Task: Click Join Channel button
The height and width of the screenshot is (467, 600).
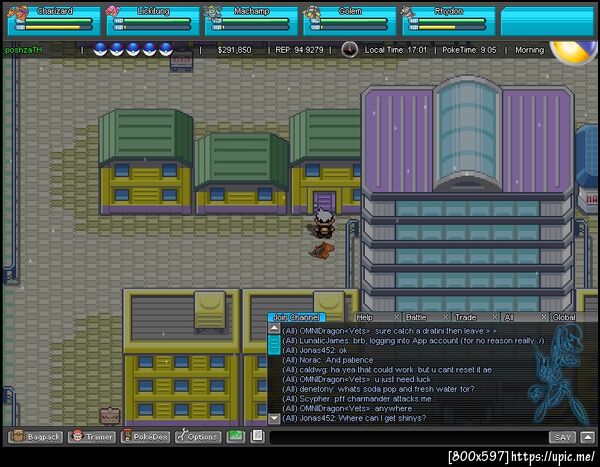Action: tap(297, 317)
